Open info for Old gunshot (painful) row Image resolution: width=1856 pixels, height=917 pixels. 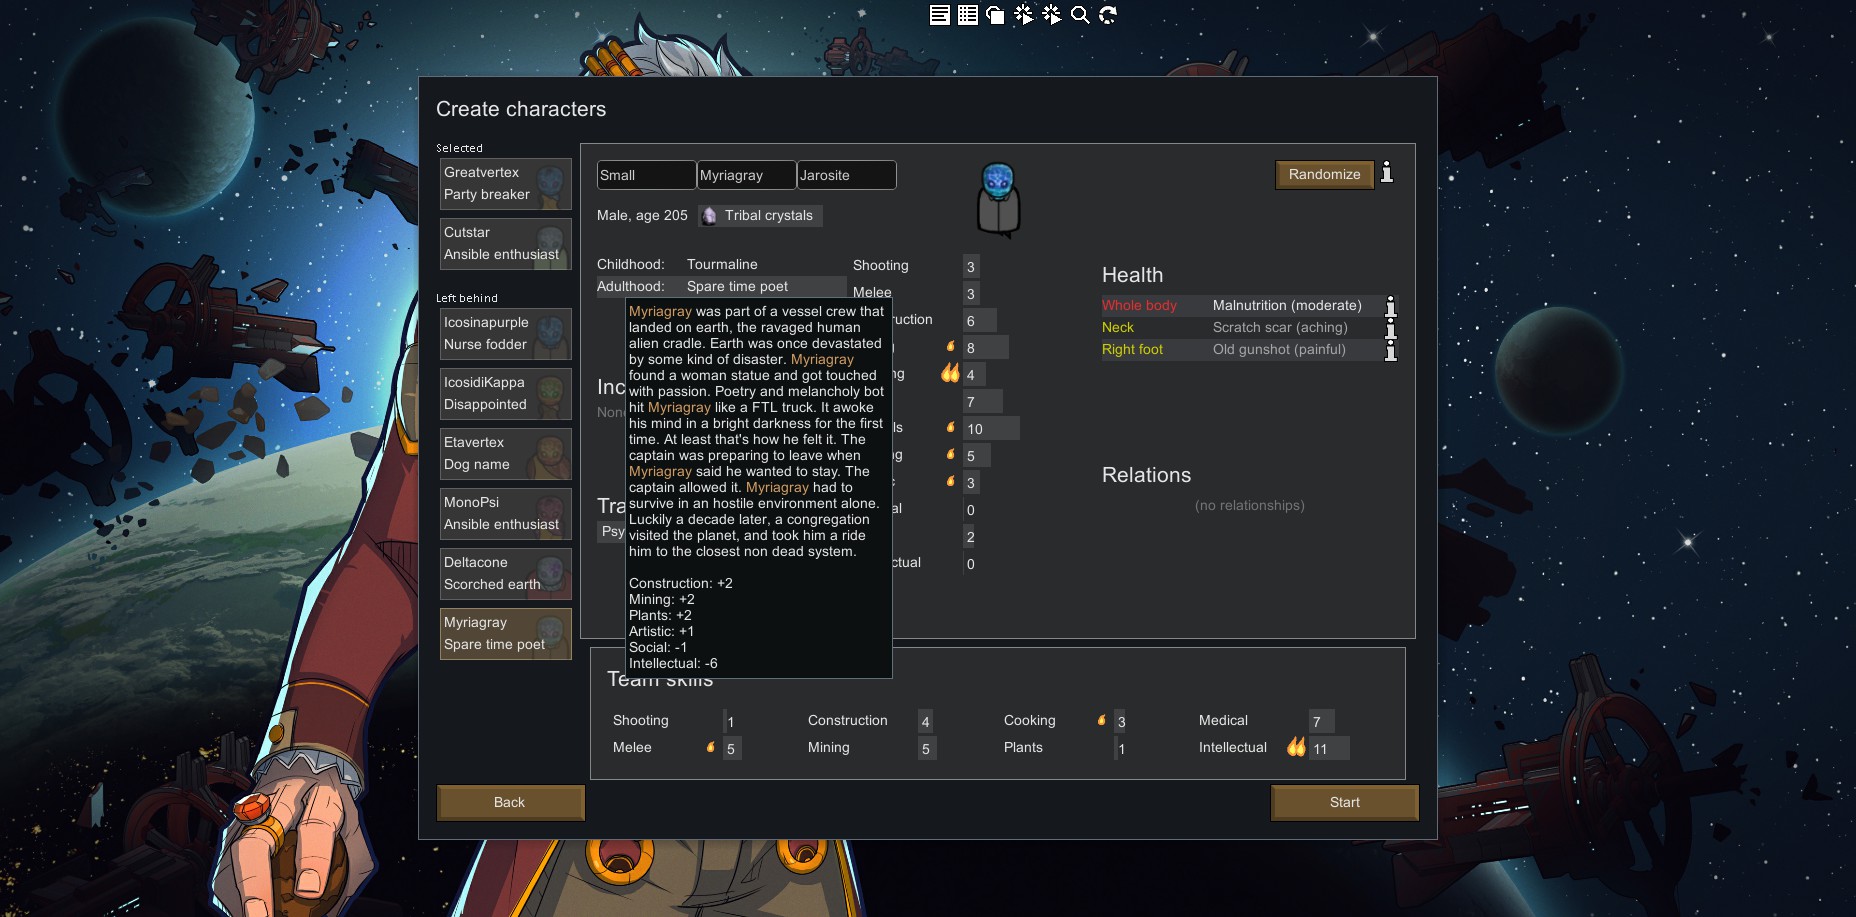(1390, 350)
